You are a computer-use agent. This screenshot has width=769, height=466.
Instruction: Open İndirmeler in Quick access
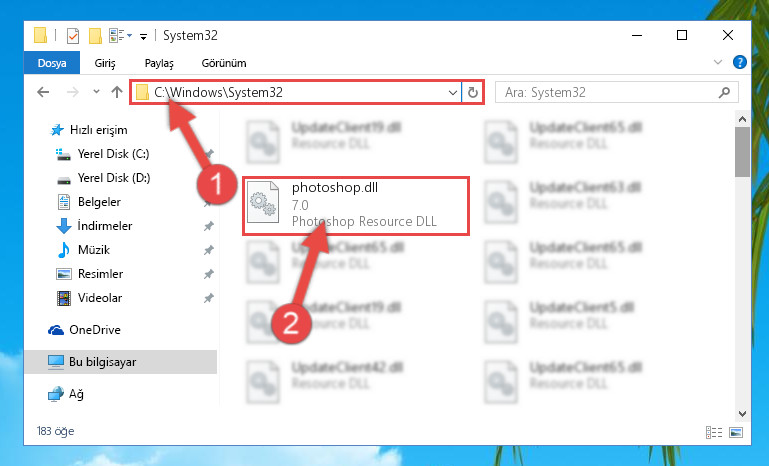pyautogui.click(x=104, y=226)
